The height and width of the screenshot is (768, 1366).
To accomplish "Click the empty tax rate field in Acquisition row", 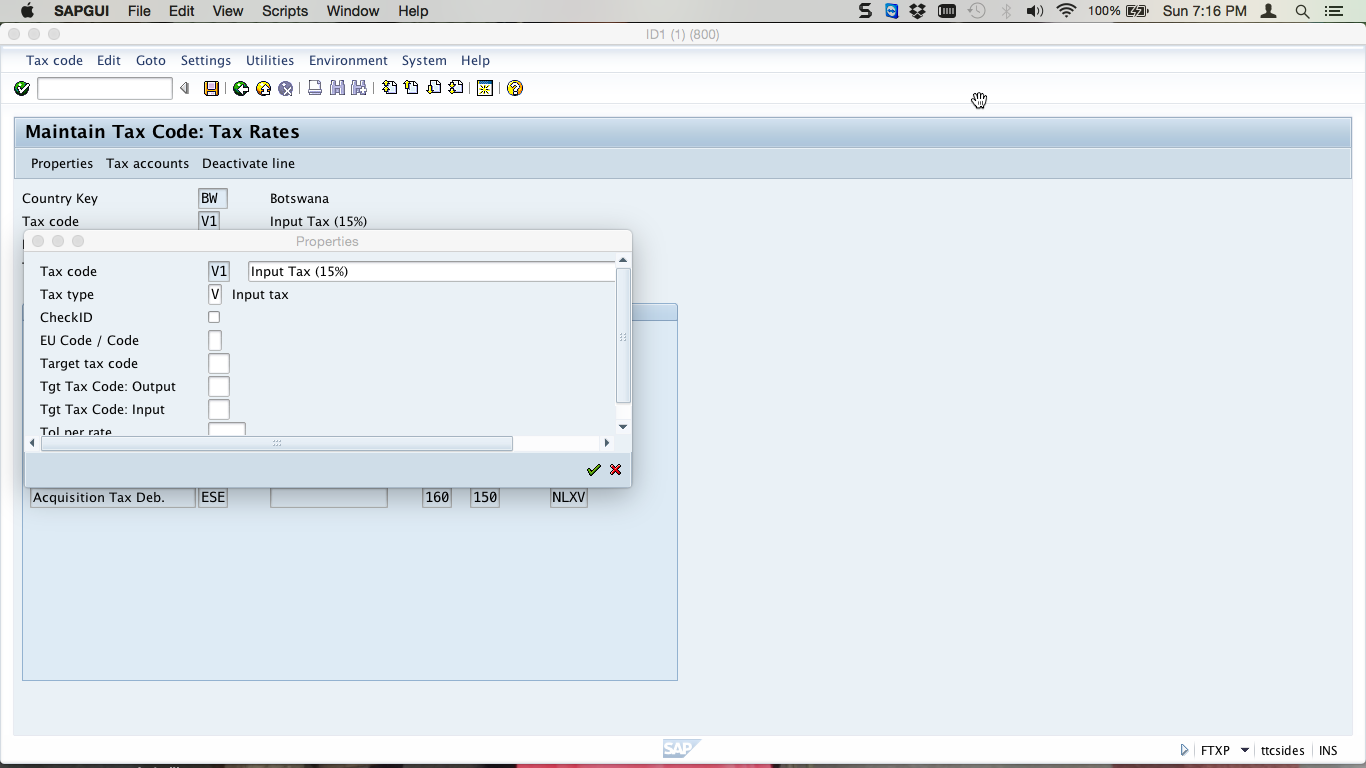I will [329, 497].
